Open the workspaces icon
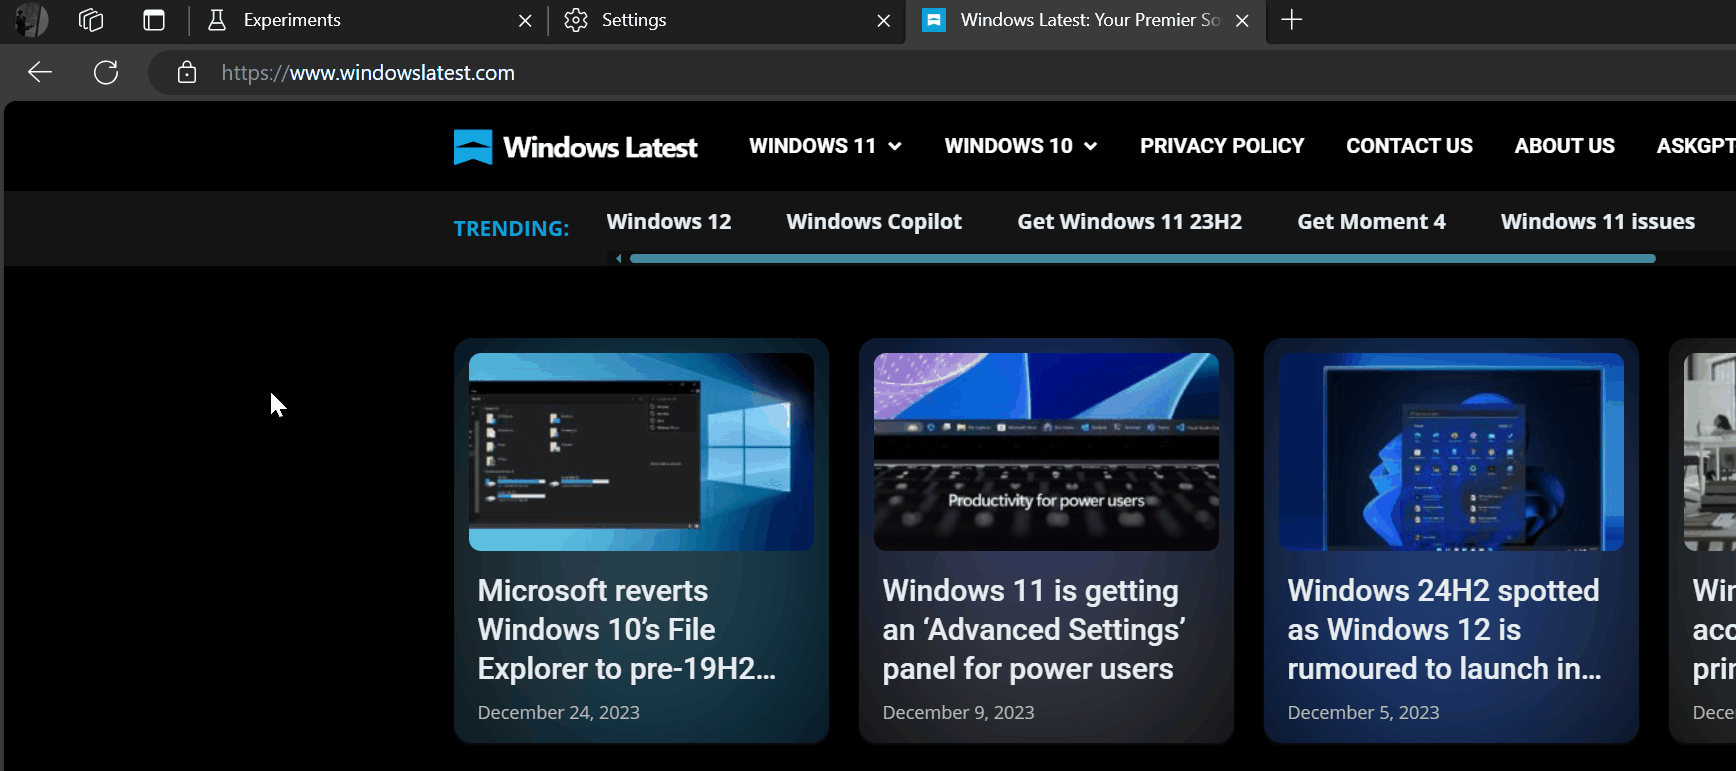1736x771 pixels. point(91,20)
